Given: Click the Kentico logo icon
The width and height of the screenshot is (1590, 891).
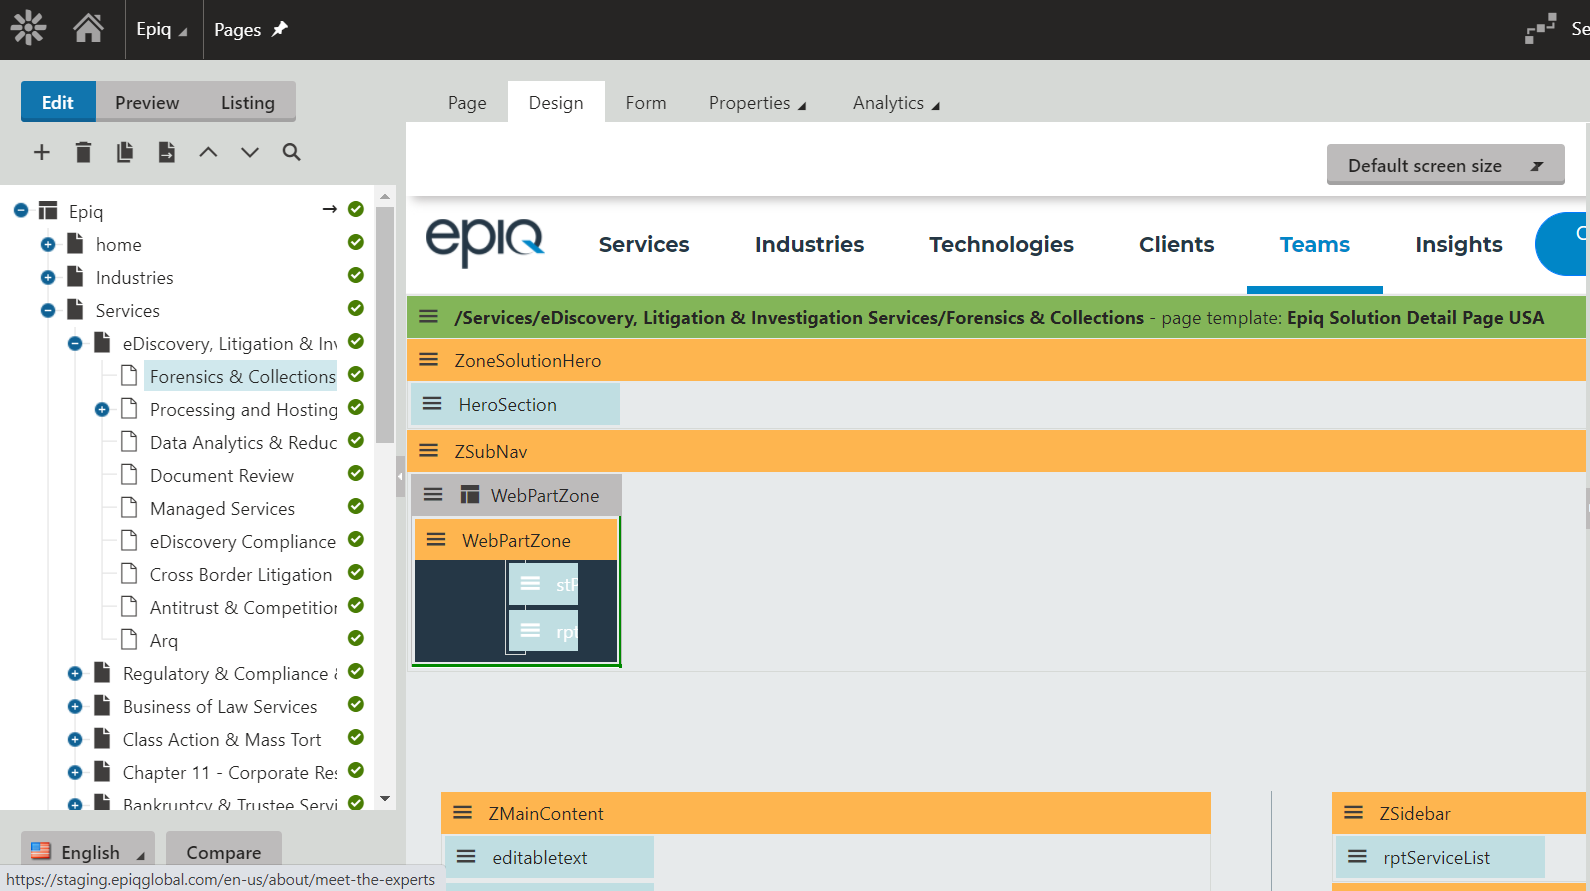Looking at the screenshot, I should 29,28.
